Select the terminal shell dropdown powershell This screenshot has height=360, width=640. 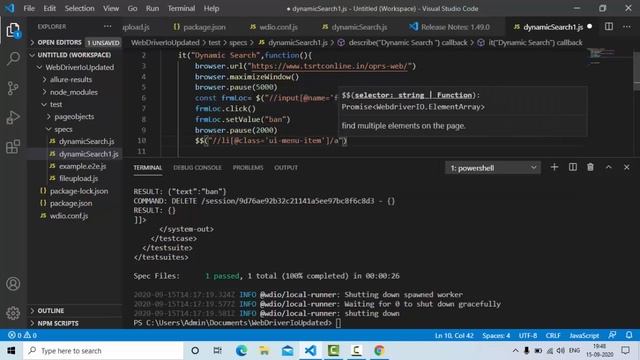click(493, 168)
